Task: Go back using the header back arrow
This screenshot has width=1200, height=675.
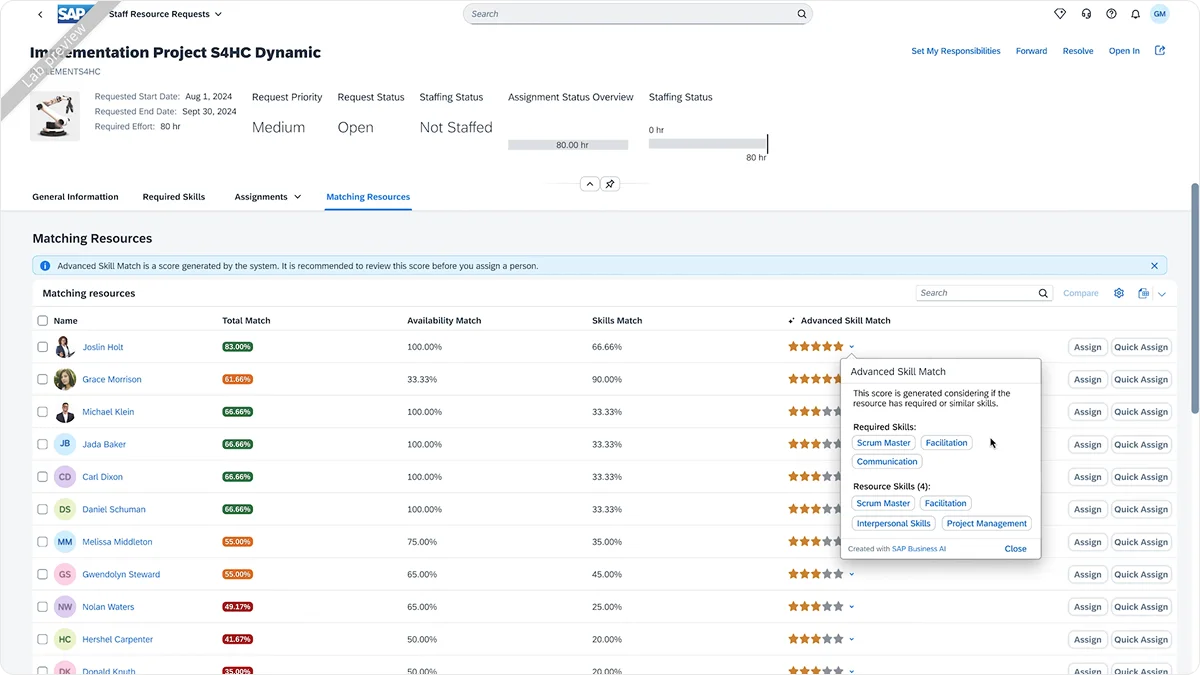Action: tap(40, 14)
